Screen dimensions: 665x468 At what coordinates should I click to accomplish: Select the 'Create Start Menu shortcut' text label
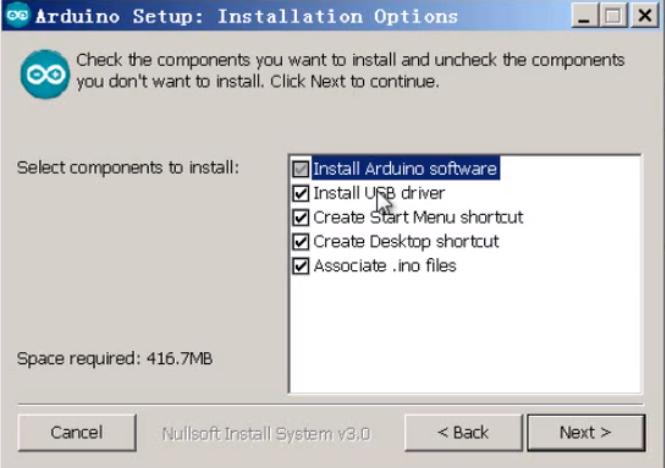click(x=418, y=217)
